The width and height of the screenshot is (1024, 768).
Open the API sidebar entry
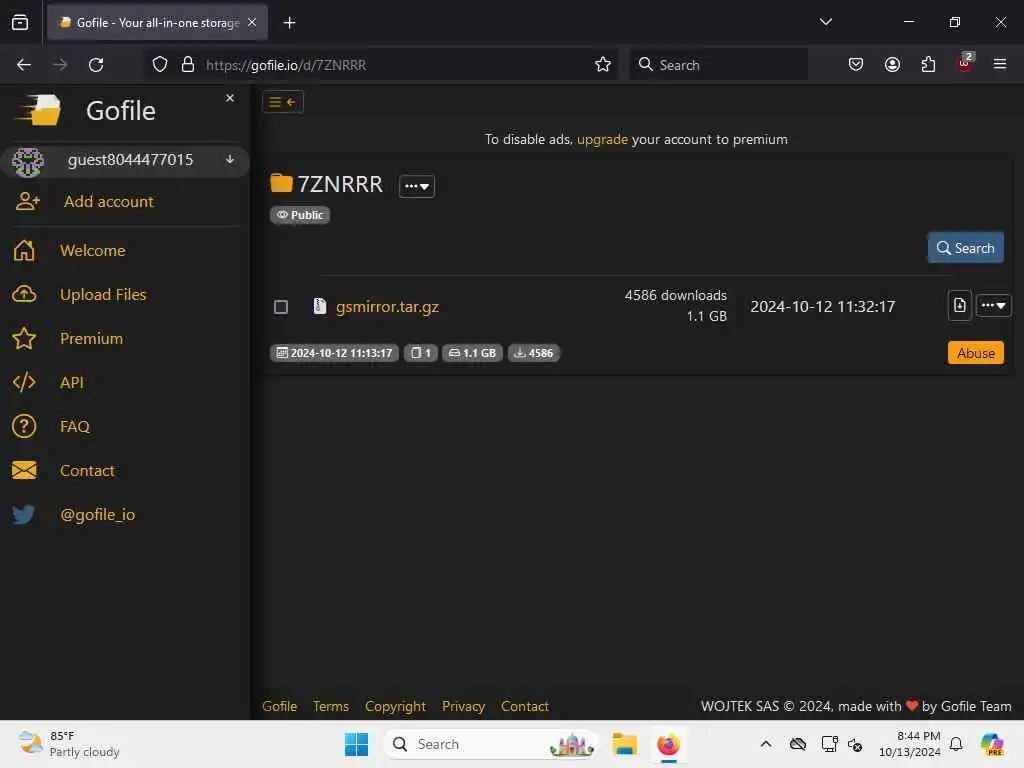tap(72, 382)
